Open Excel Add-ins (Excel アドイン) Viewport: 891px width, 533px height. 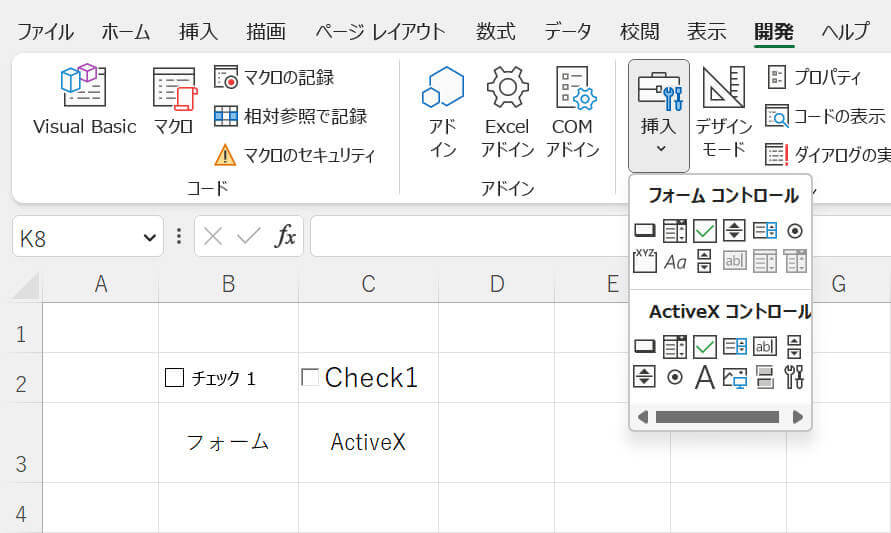(x=507, y=110)
